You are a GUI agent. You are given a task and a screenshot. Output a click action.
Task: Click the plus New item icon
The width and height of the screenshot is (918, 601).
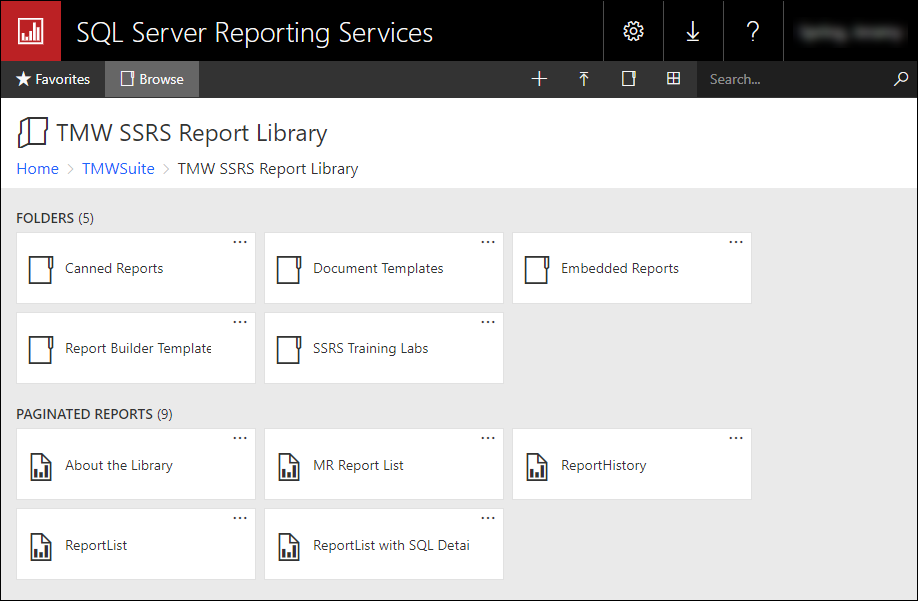[x=539, y=79]
